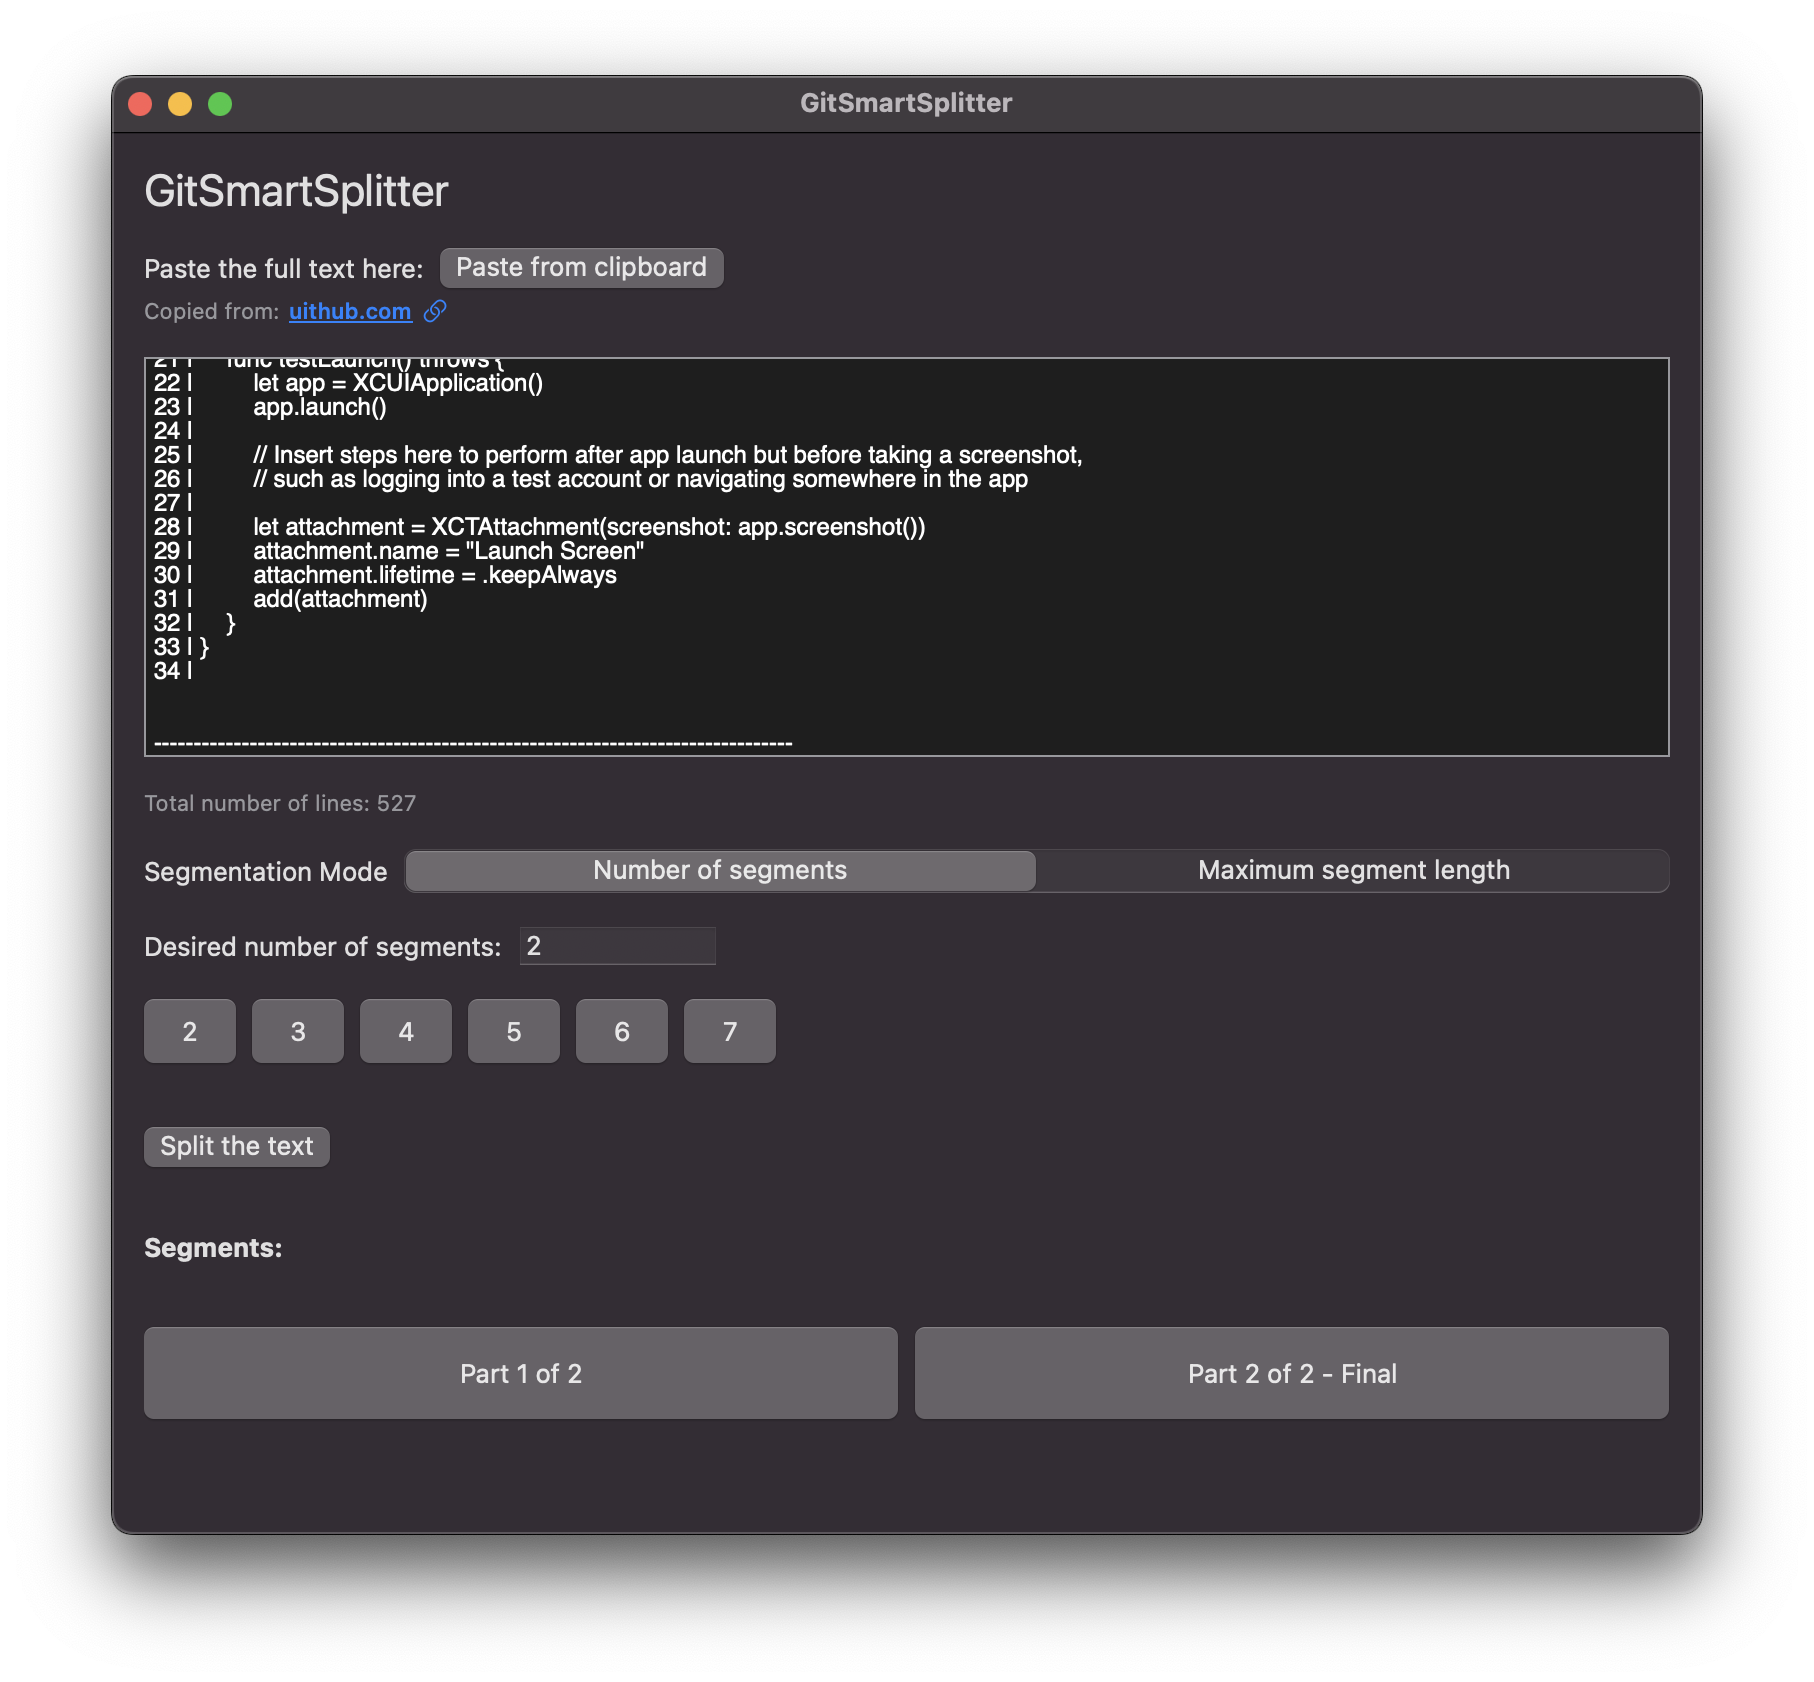Choose preset 3 segments button
This screenshot has width=1814, height=1682.
pos(298,1031)
